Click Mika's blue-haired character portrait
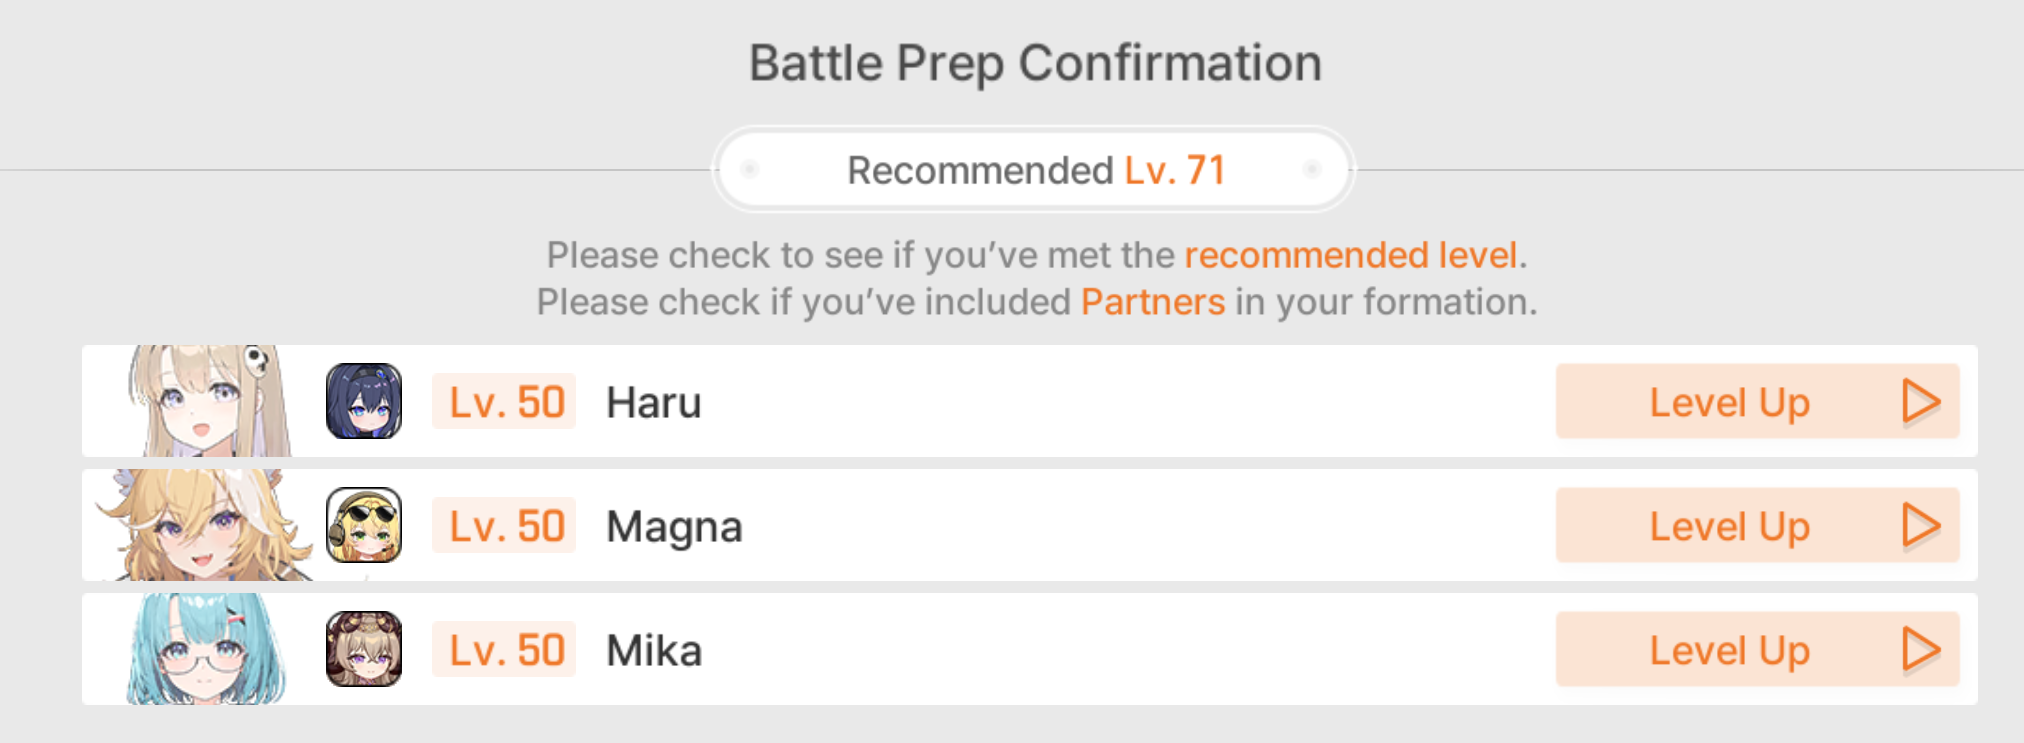 [x=208, y=649]
